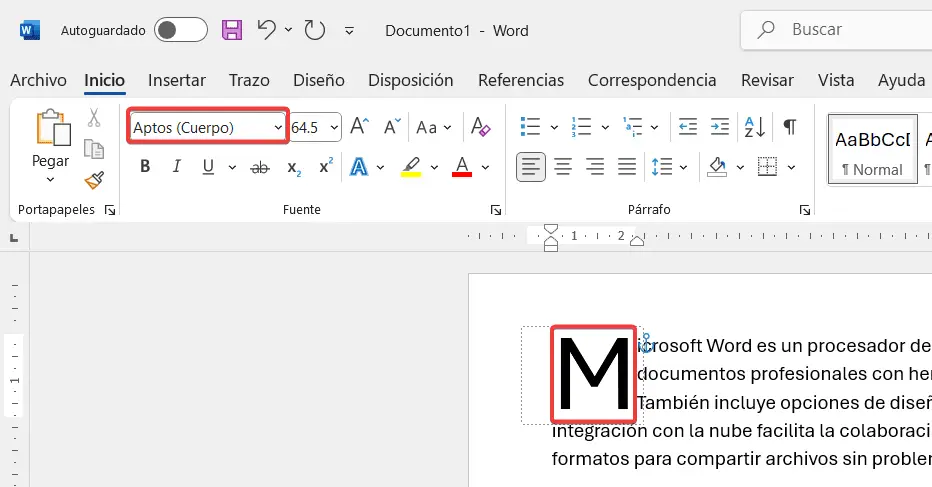This screenshot has height=487, width=932.
Task: Toggle italic formatting
Action: [177, 166]
